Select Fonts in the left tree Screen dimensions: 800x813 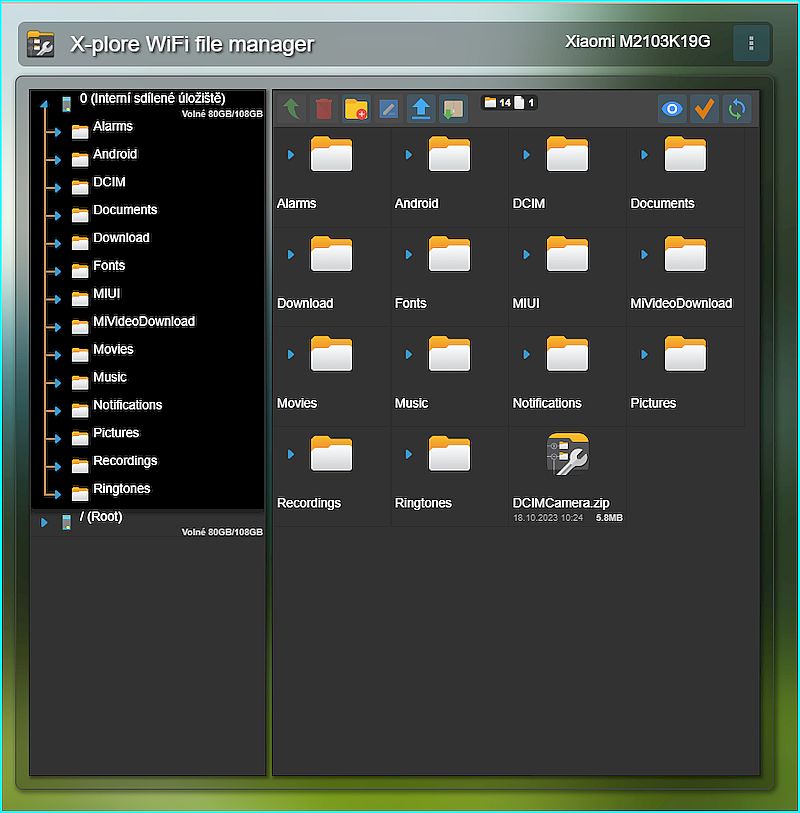coord(109,266)
